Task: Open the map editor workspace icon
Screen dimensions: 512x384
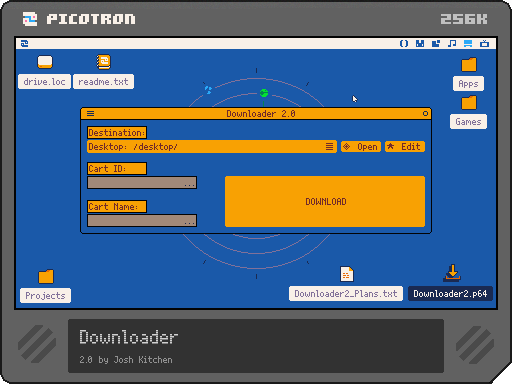Action: [x=436, y=44]
